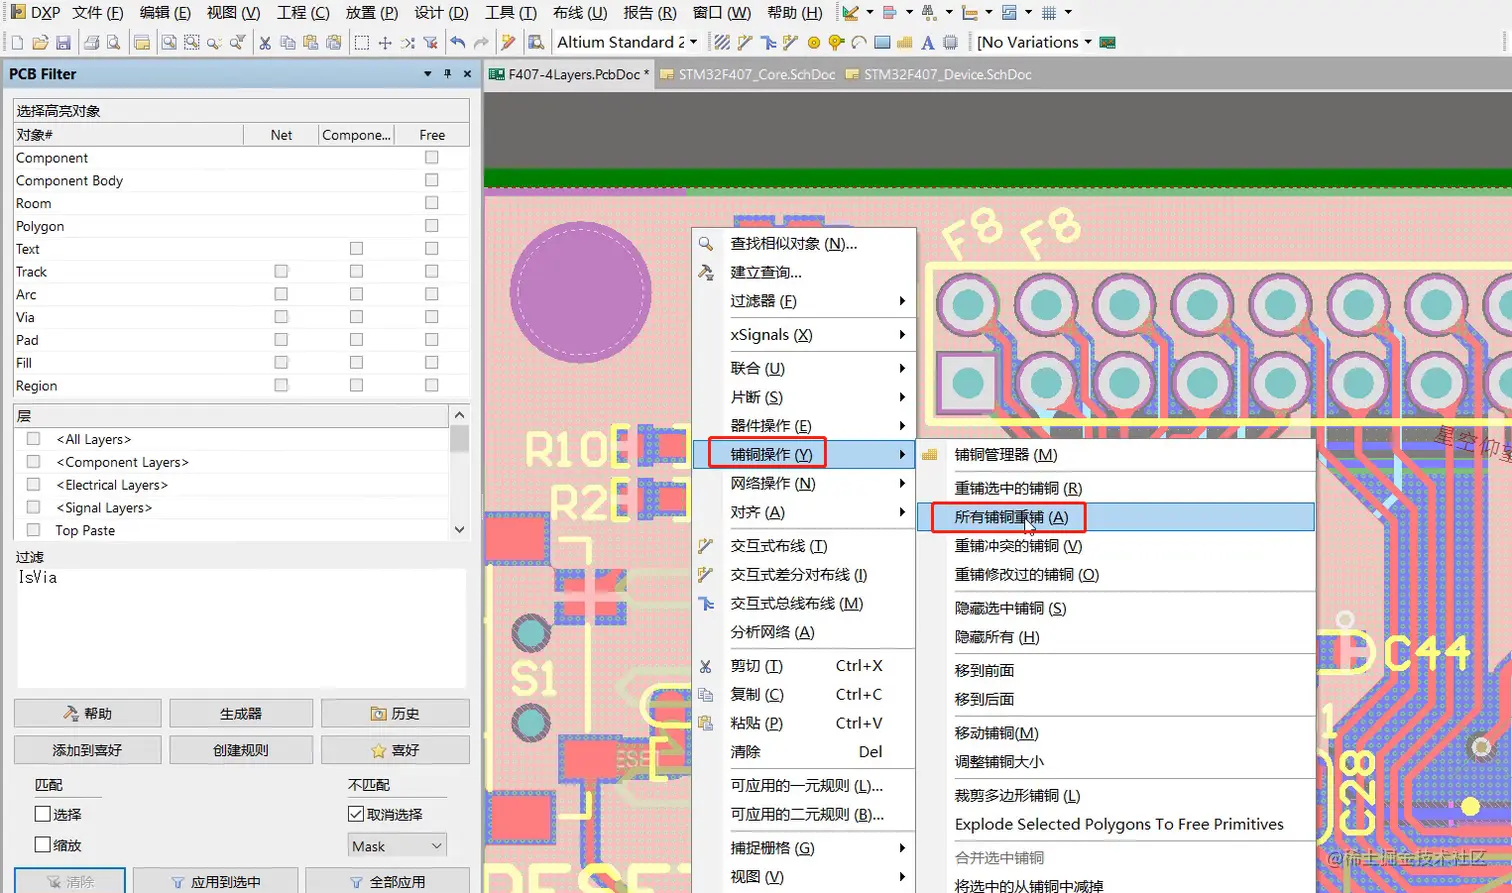Start interactive multi-routing (bus) tool

point(768,42)
